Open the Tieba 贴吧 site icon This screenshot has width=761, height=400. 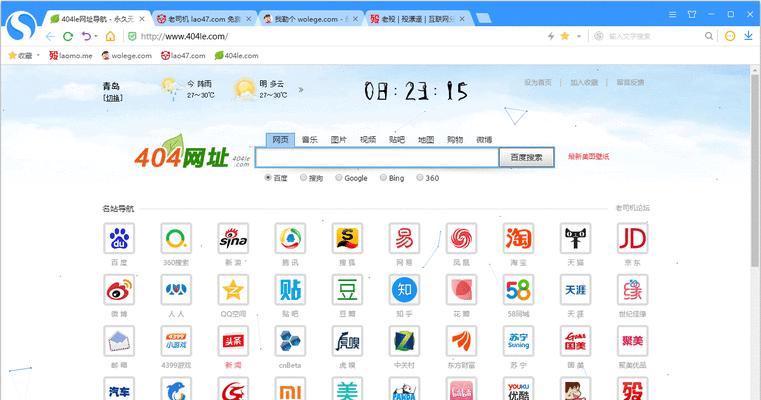click(x=290, y=290)
